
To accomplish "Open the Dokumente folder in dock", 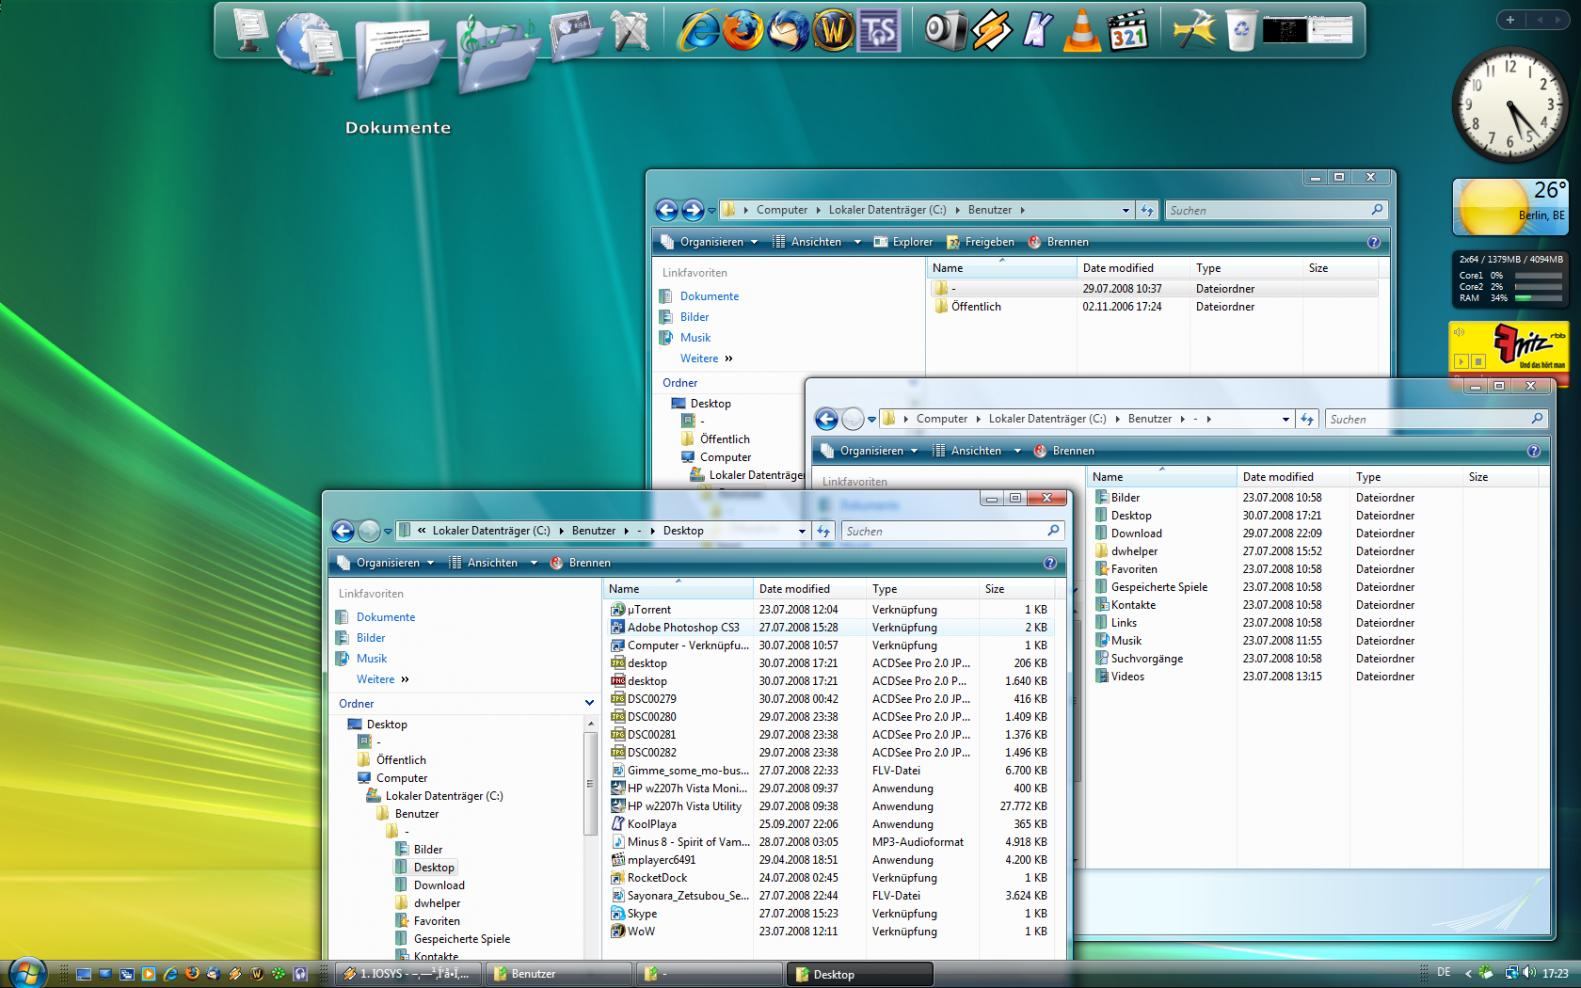I will point(398,60).
